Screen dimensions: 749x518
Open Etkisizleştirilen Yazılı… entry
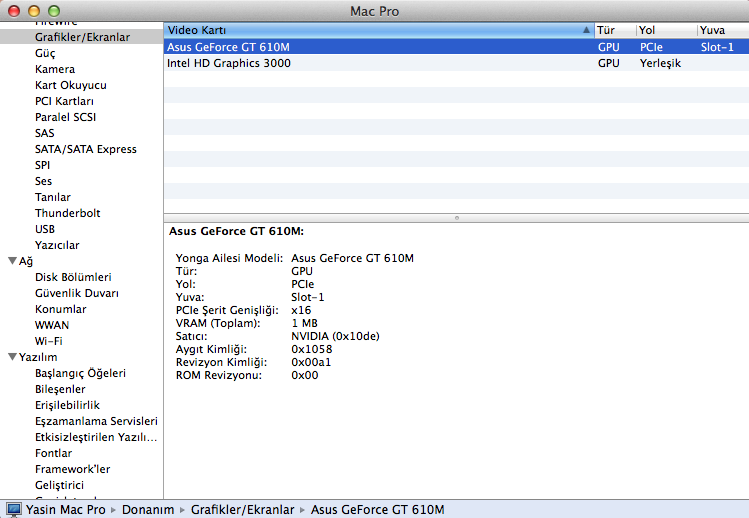click(x=96, y=437)
